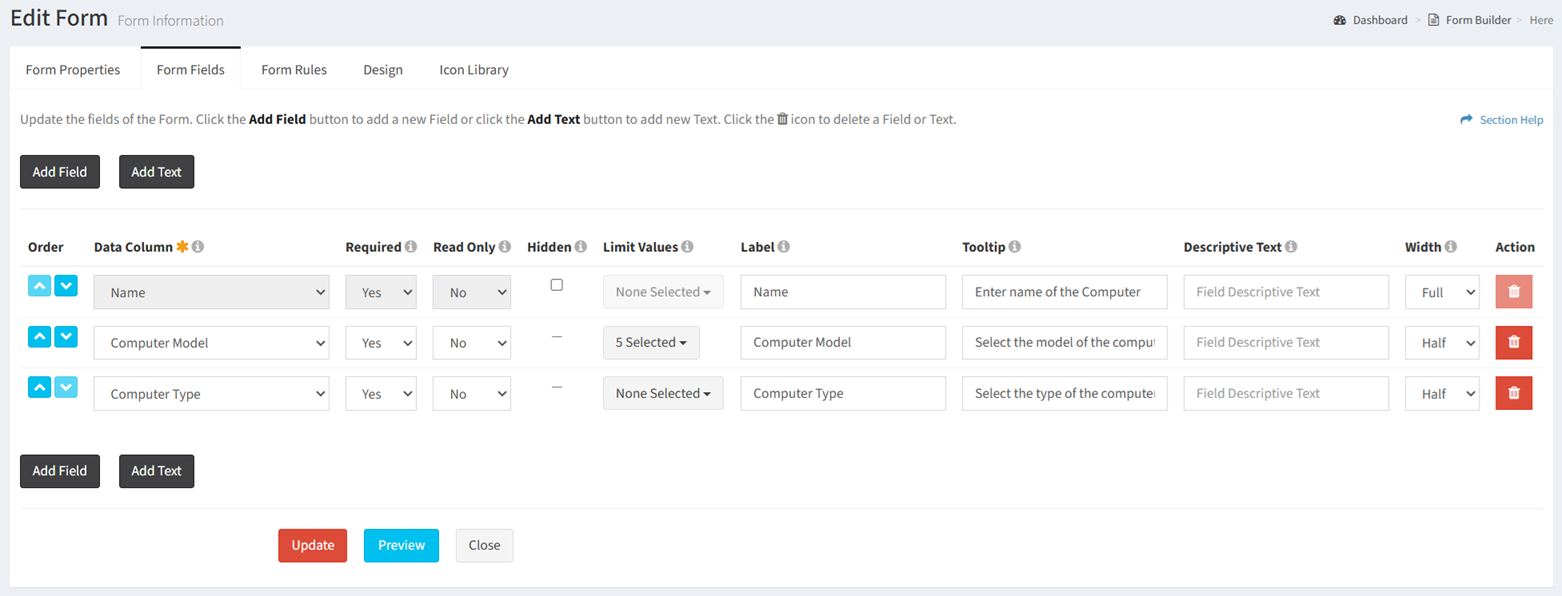Click the Preview button

(x=401, y=545)
